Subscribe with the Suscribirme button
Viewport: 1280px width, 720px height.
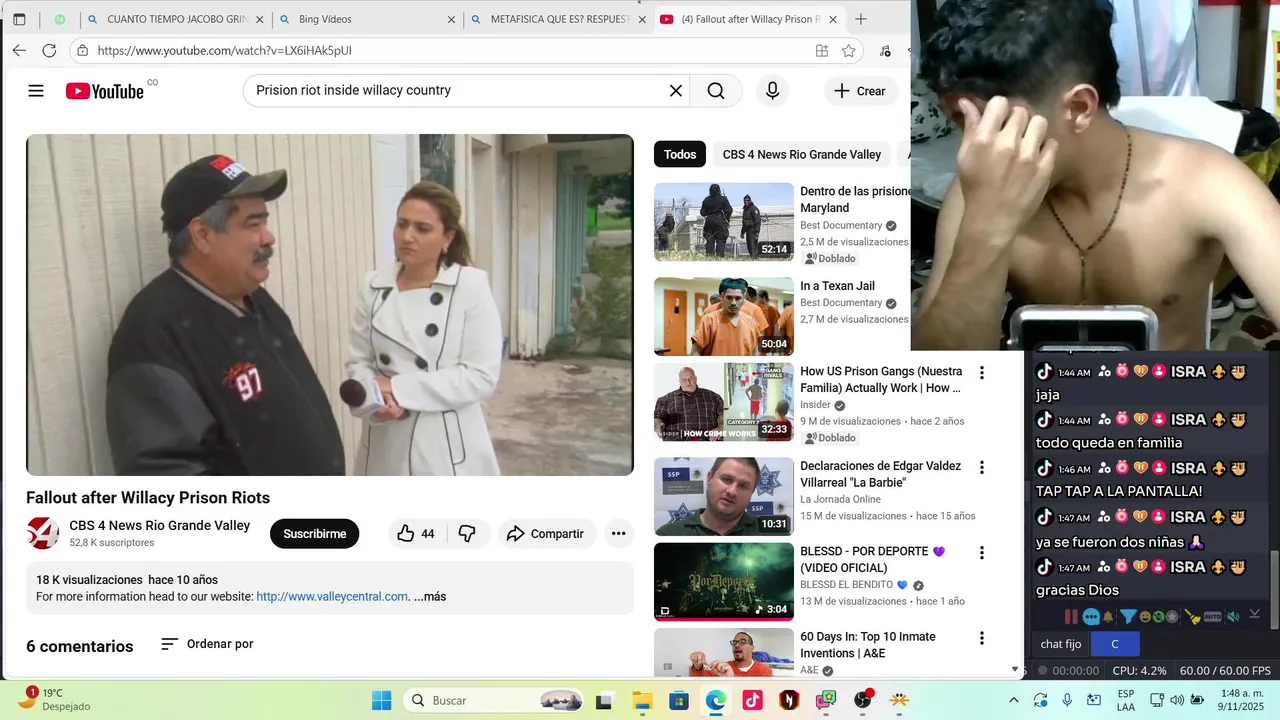point(314,534)
